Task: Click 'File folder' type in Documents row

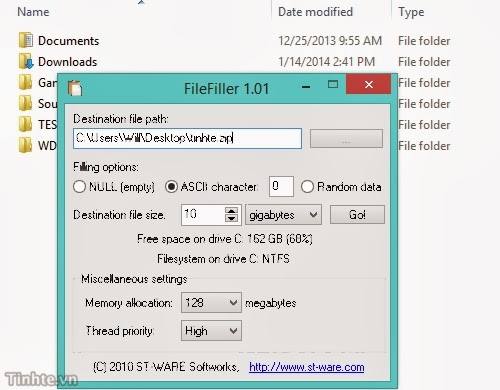Action: [424, 41]
